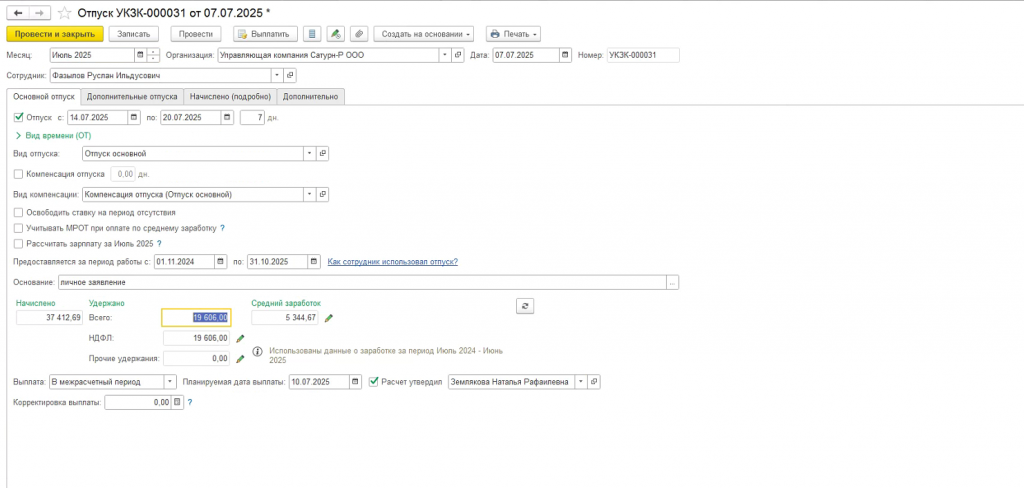This screenshot has height=488, width=1024.
Task: Open calculator for Корректировка выплаты
Action: (176, 403)
